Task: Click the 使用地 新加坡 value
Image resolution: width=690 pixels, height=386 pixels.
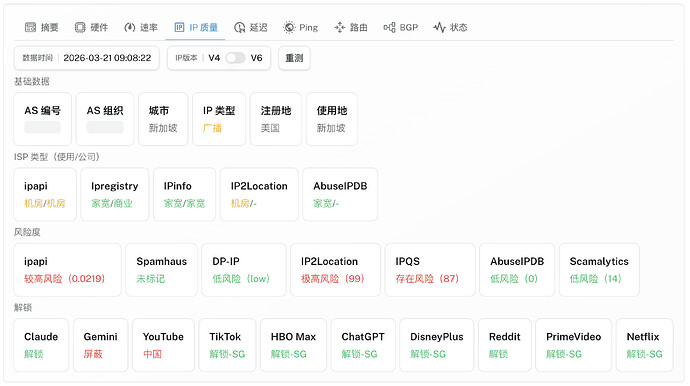Action: 331,128
